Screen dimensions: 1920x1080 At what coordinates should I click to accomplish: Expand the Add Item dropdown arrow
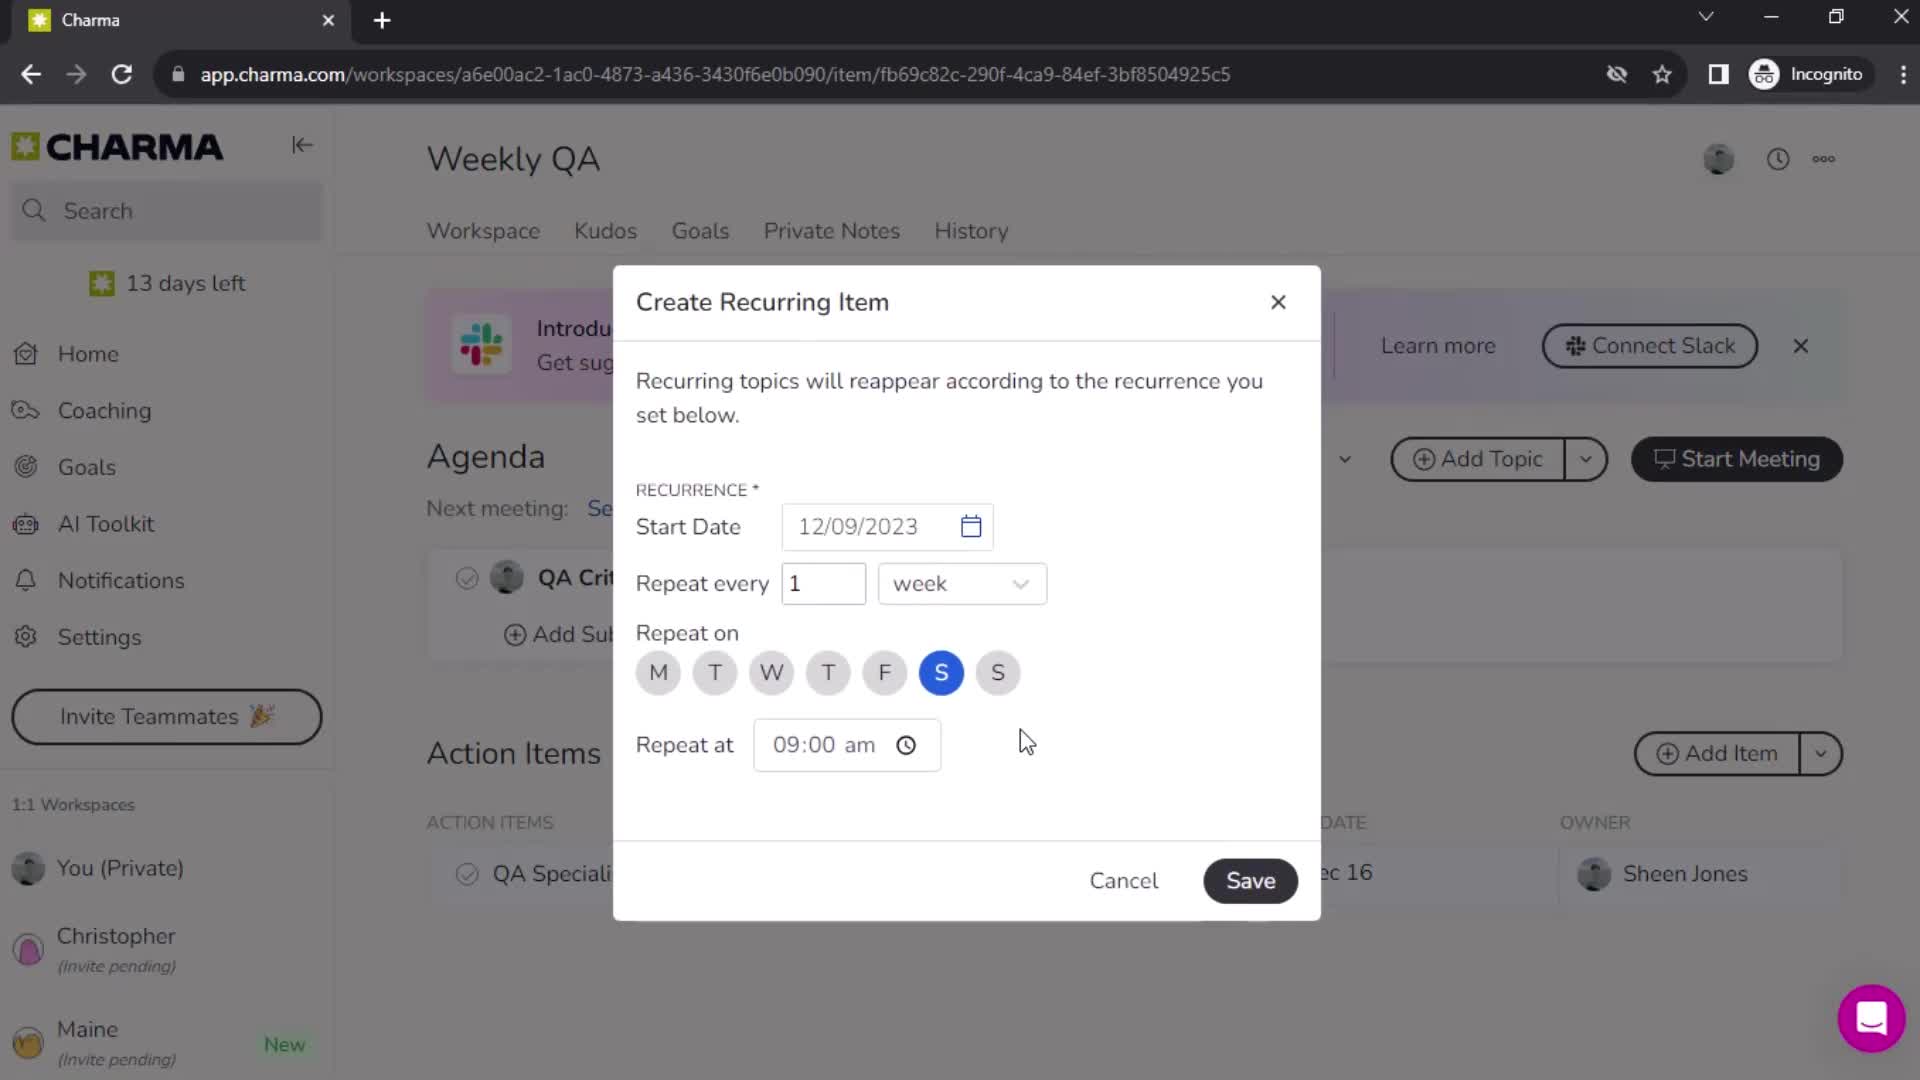pos(1825,754)
